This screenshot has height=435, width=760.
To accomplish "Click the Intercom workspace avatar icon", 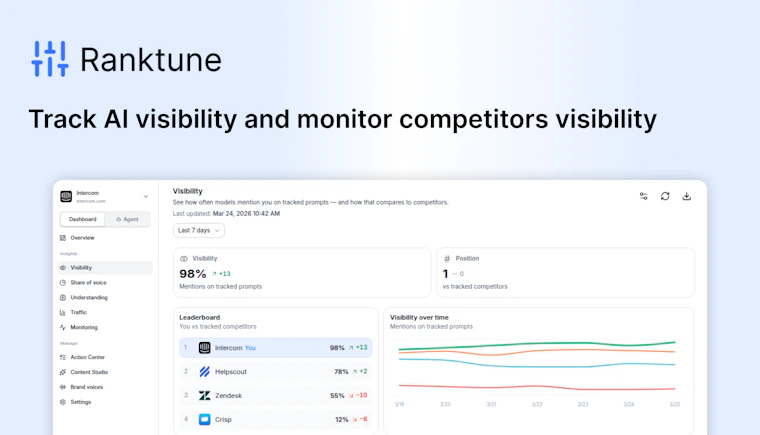I will click(x=66, y=196).
